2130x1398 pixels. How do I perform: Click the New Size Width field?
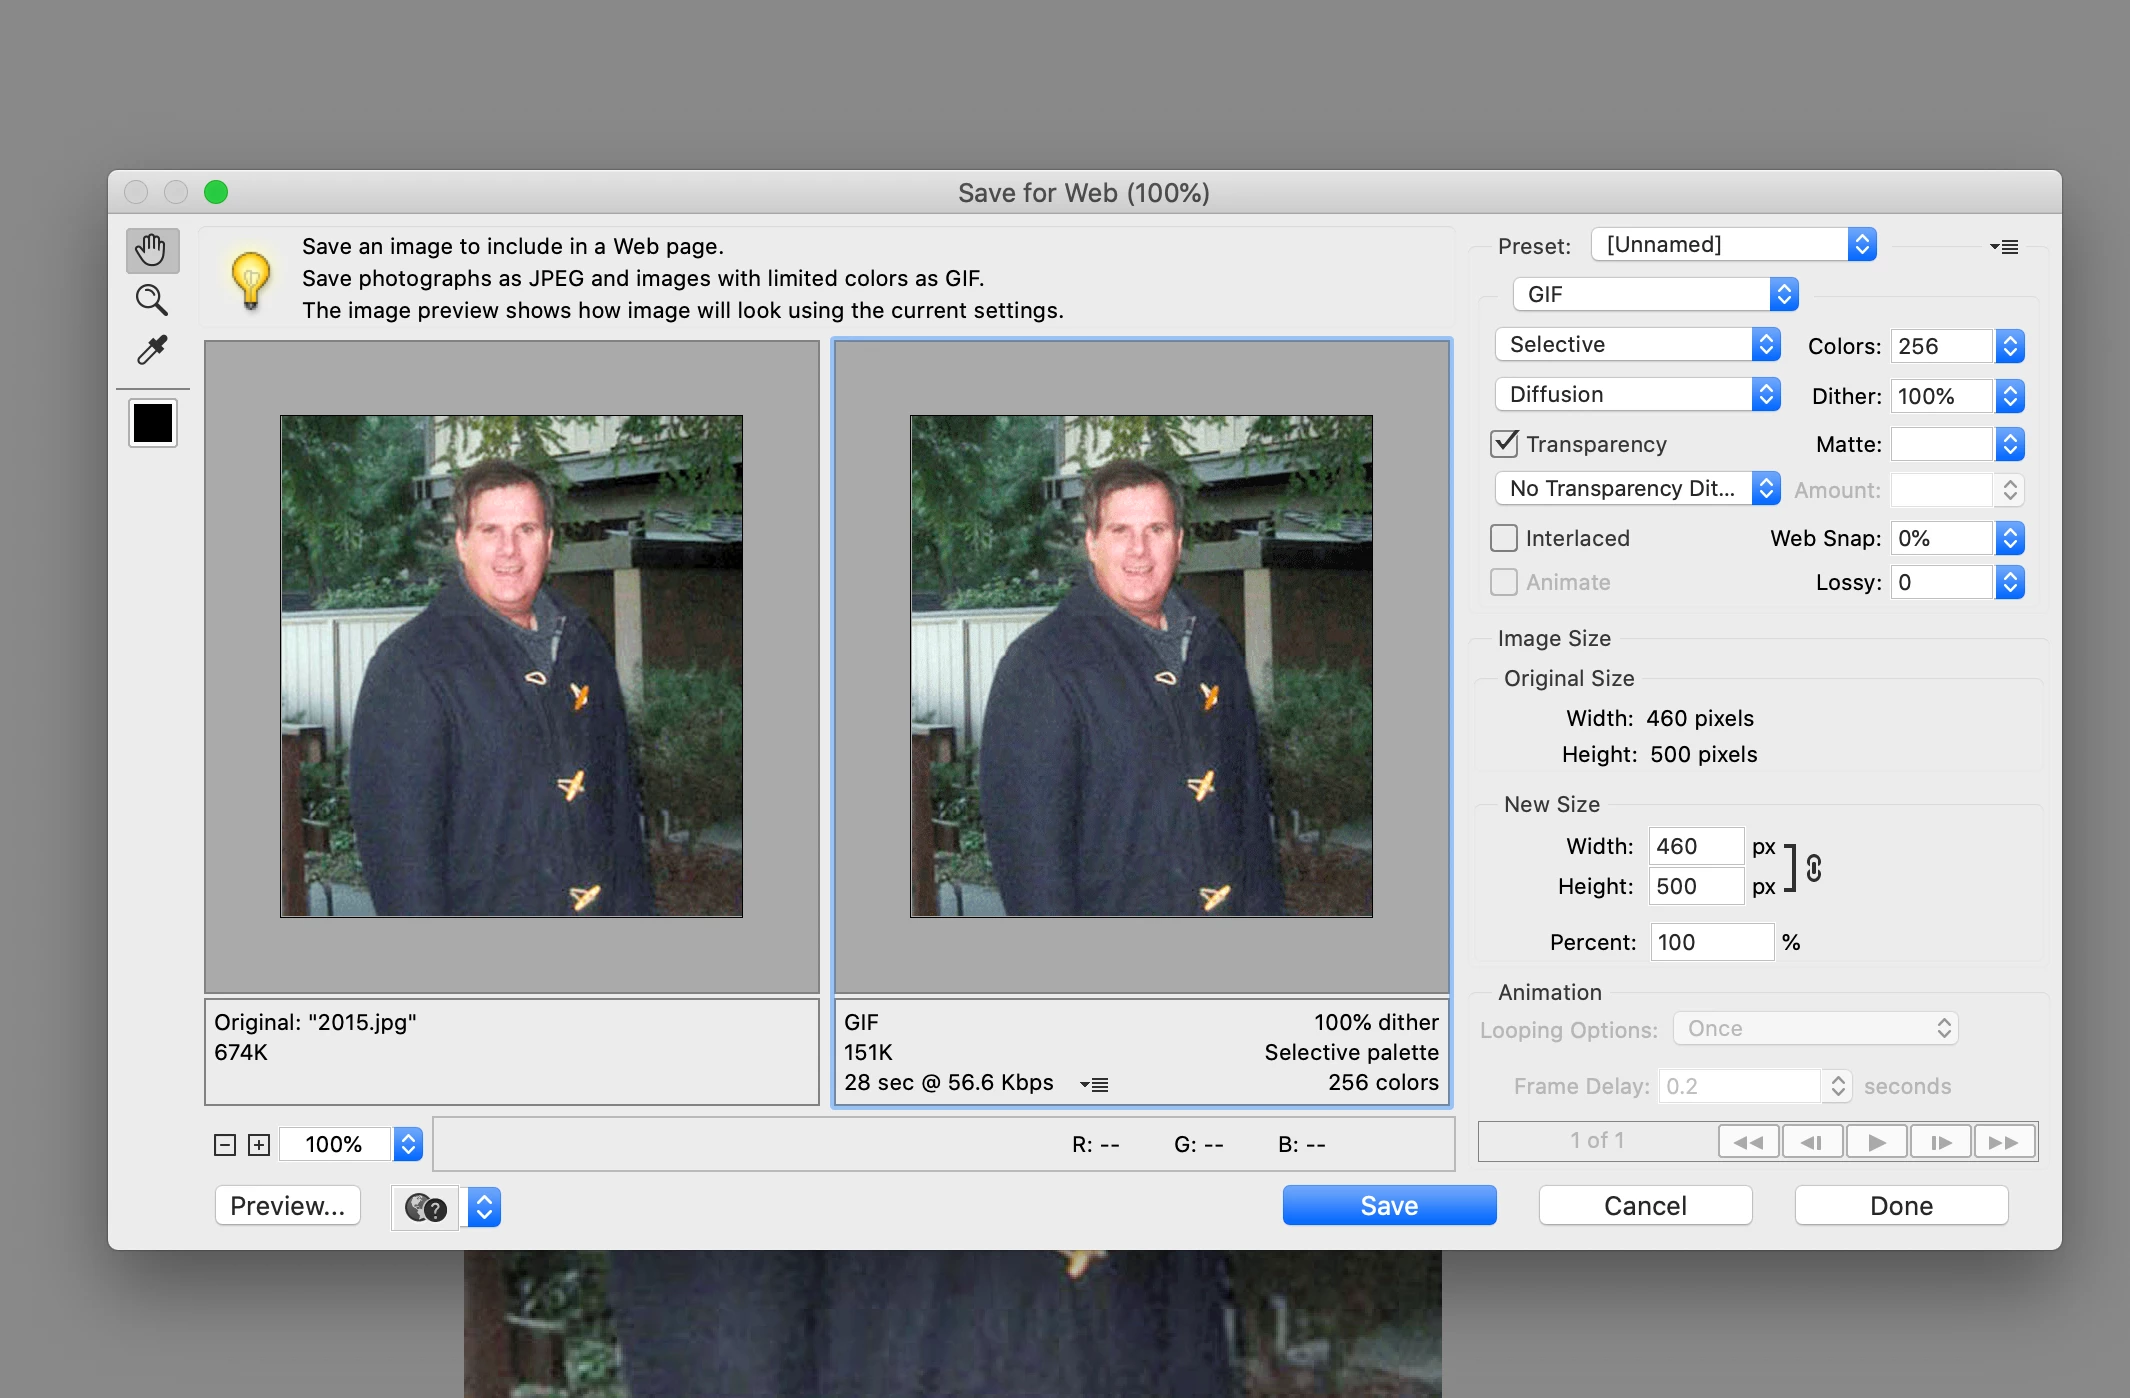[x=1695, y=846]
